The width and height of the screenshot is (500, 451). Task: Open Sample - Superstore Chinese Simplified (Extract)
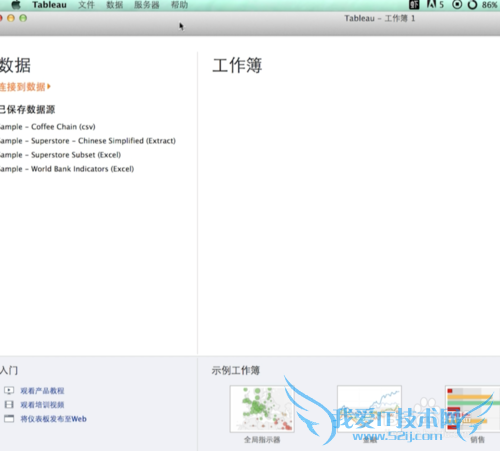tap(88, 141)
